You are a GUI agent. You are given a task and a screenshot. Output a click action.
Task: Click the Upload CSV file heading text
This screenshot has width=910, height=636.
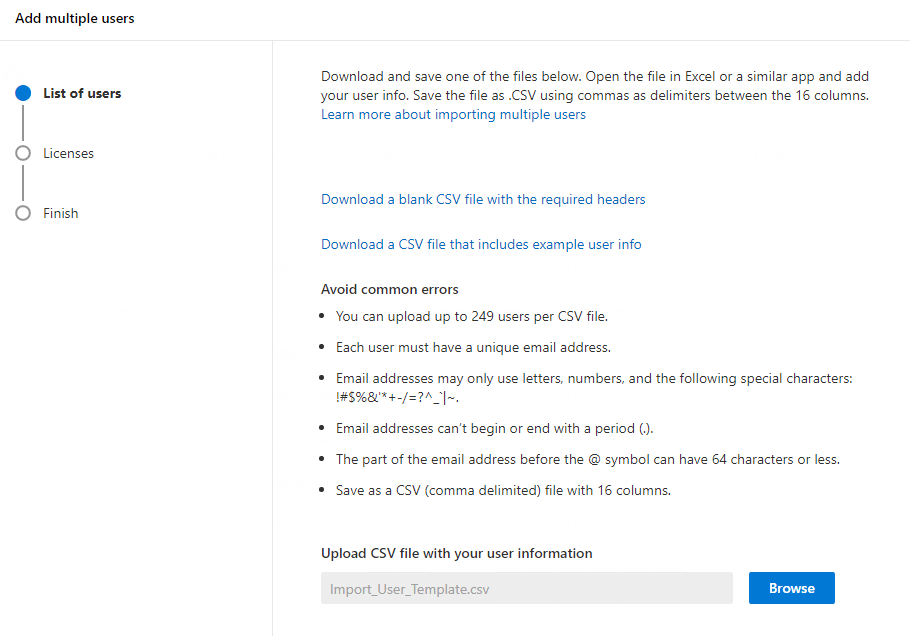pos(456,553)
